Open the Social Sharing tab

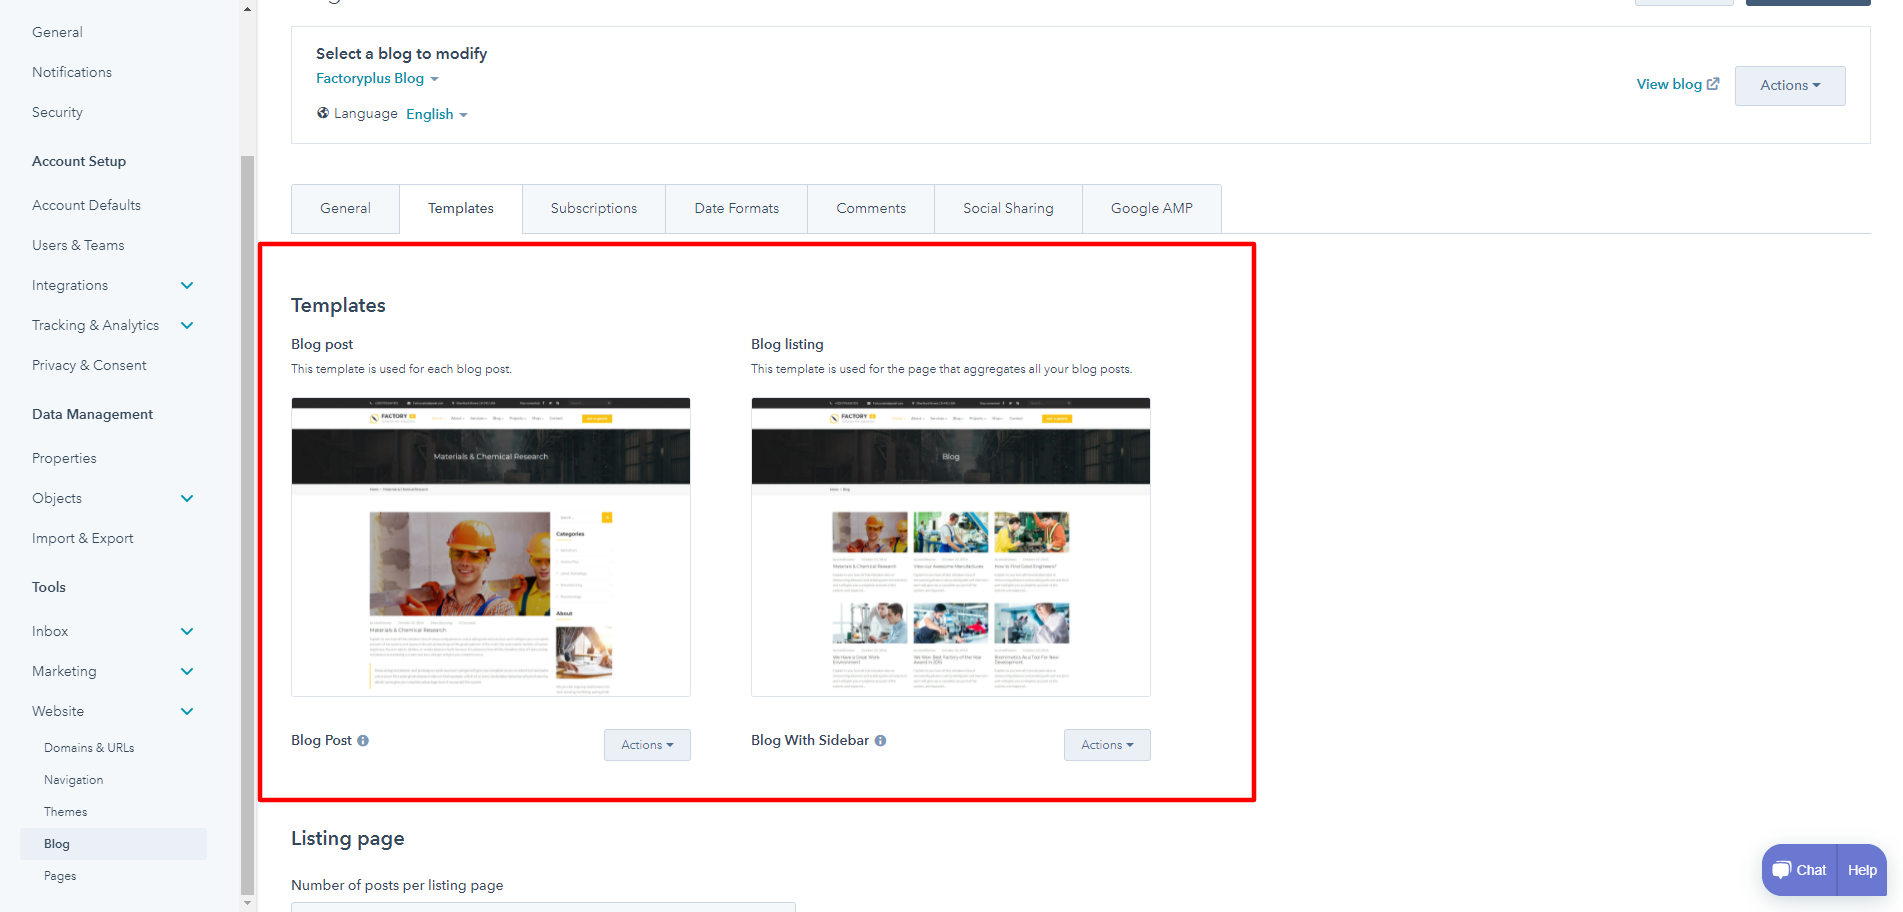pos(1008,209)
